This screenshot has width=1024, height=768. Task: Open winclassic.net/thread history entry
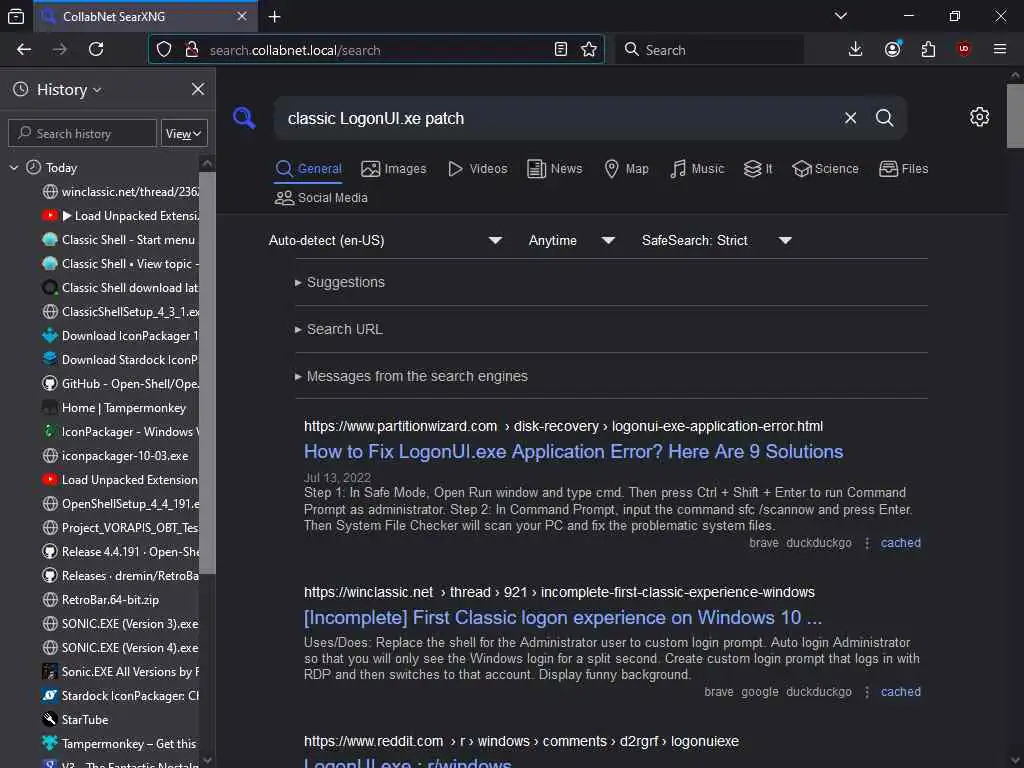pos(121,192)
